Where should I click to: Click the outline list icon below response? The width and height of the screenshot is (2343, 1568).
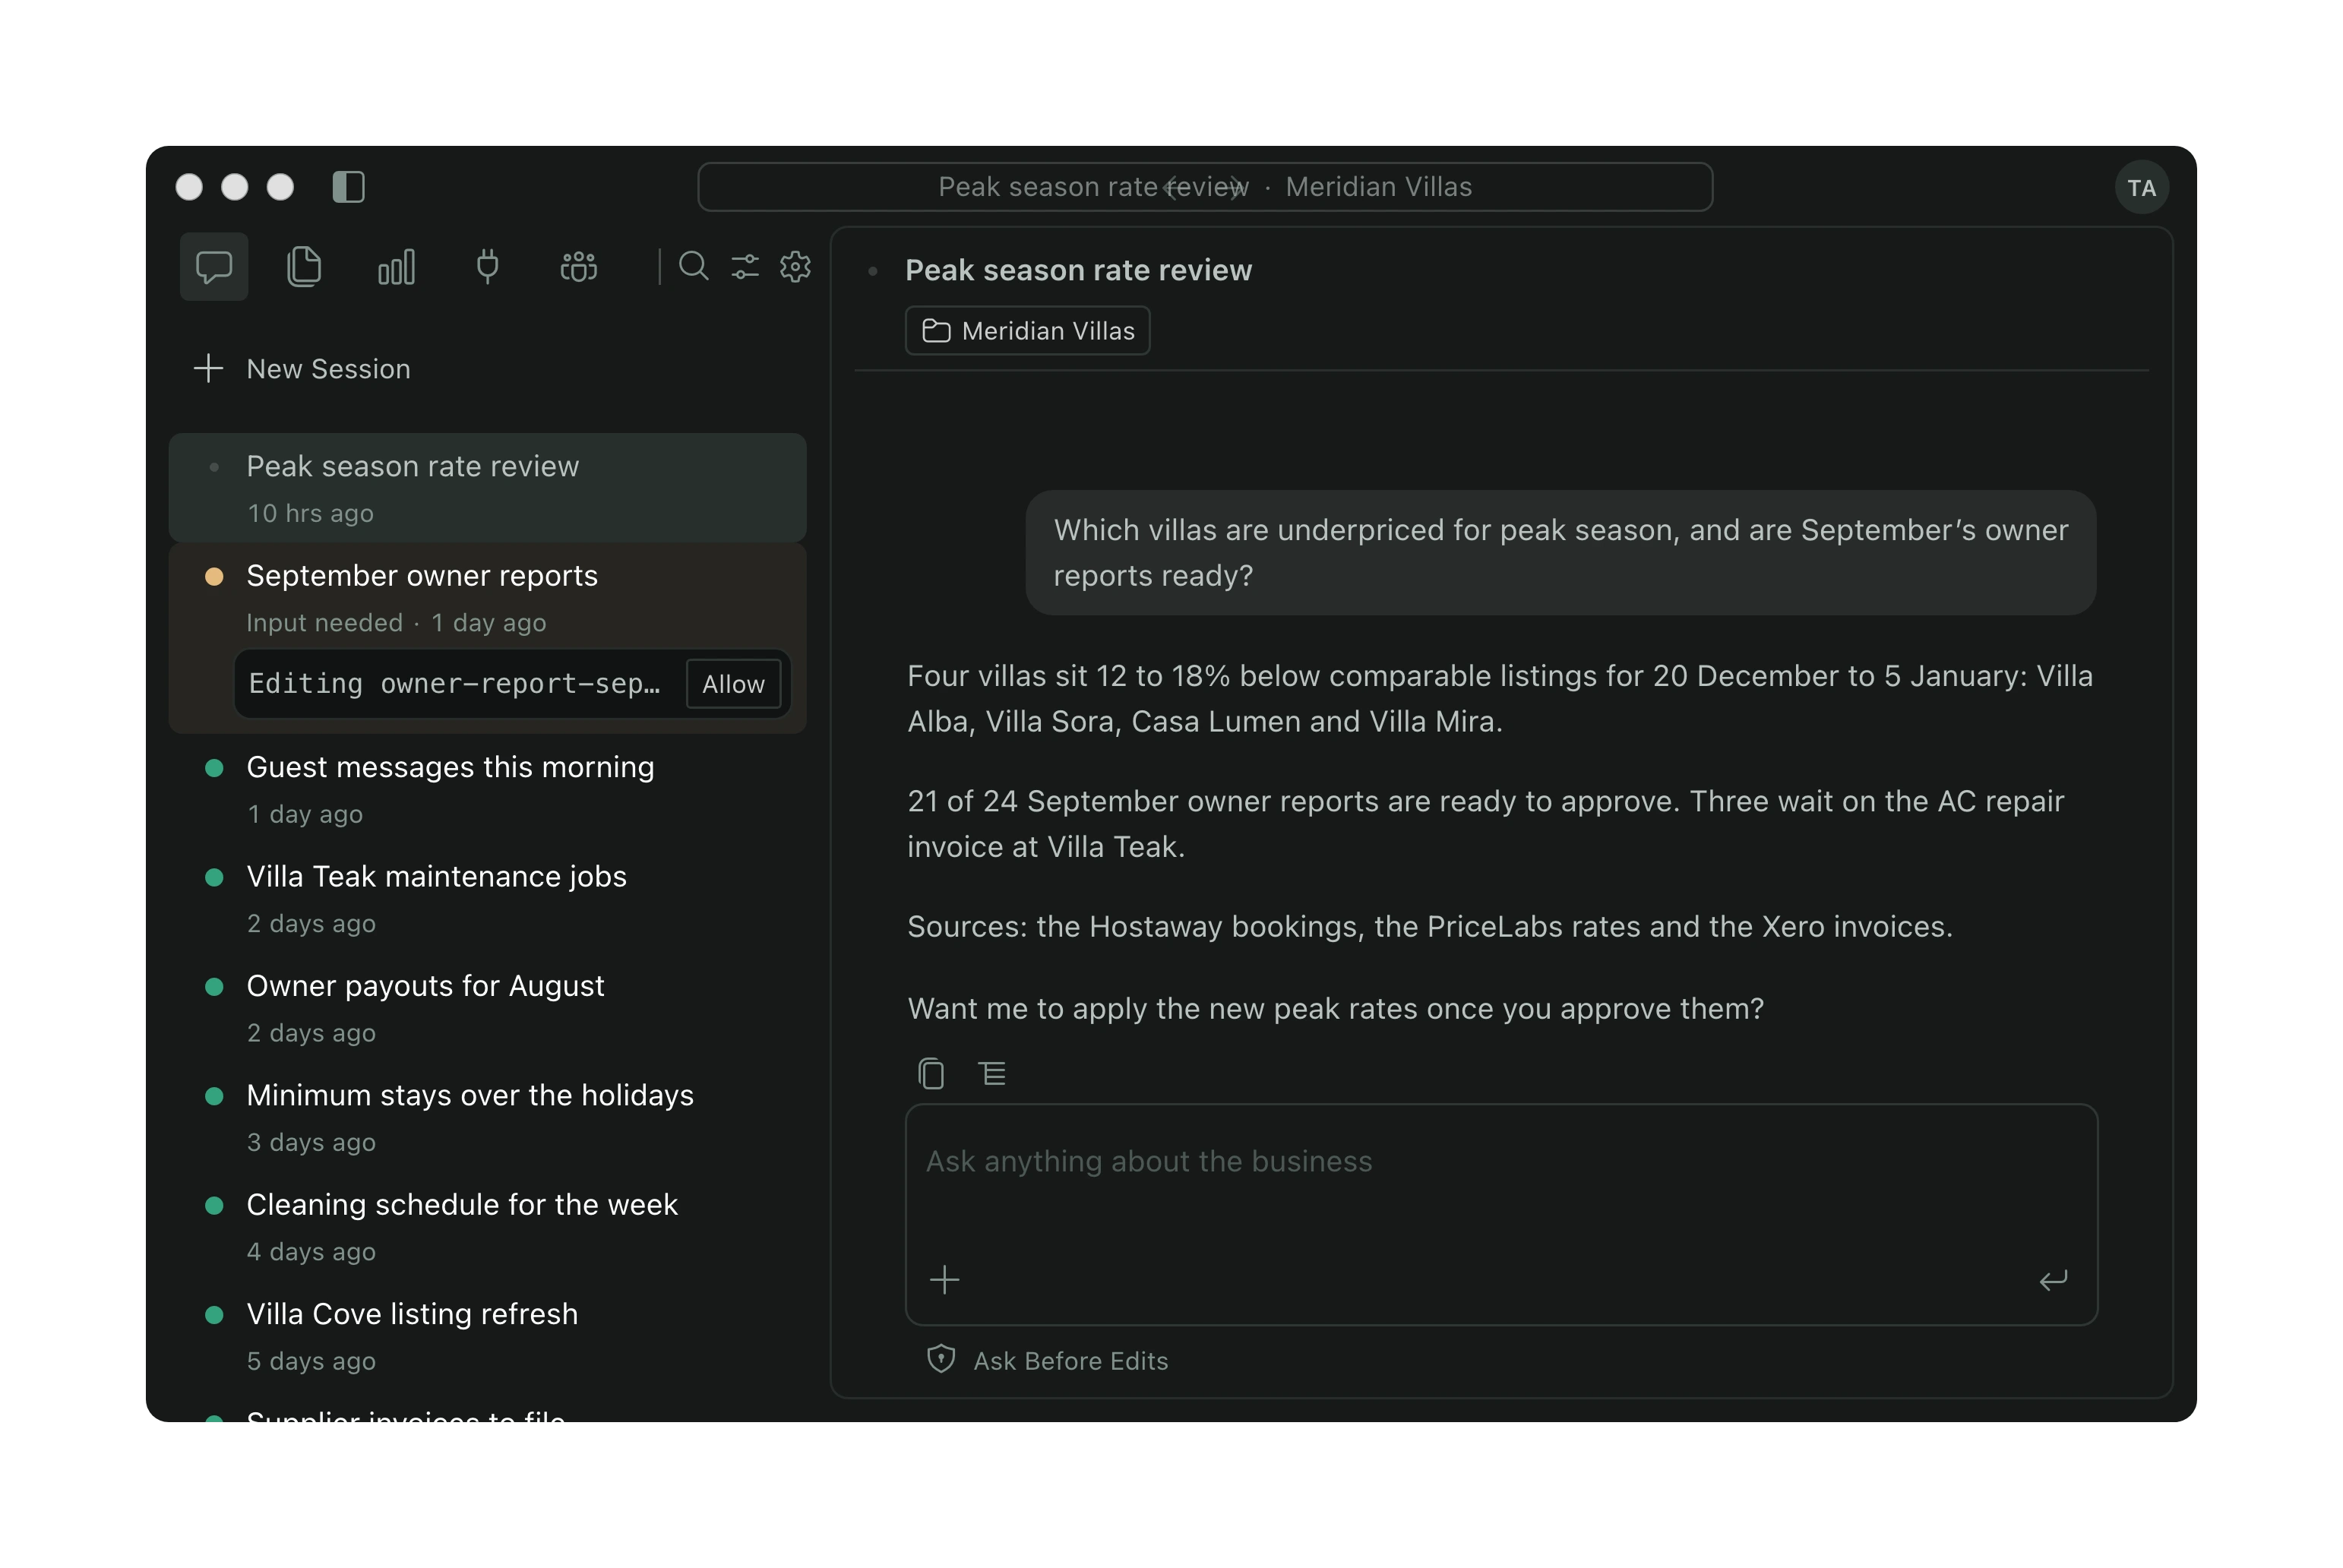tap(992, 1074)
